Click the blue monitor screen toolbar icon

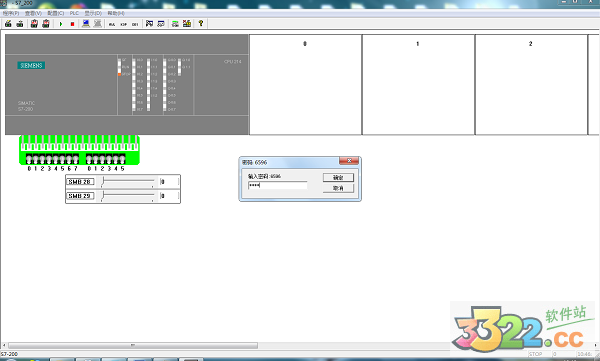[86, 23]
